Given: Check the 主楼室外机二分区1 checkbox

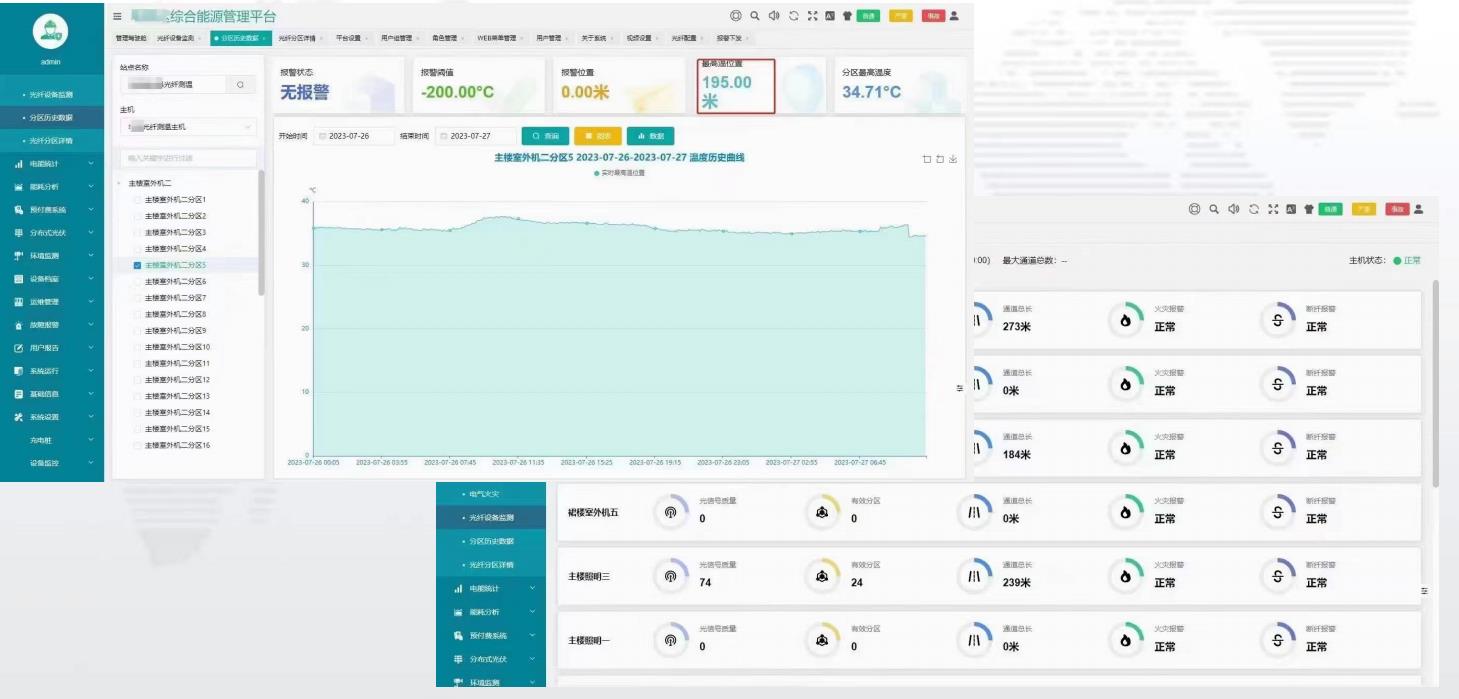Looking at the screenshot, I should 137,200.
